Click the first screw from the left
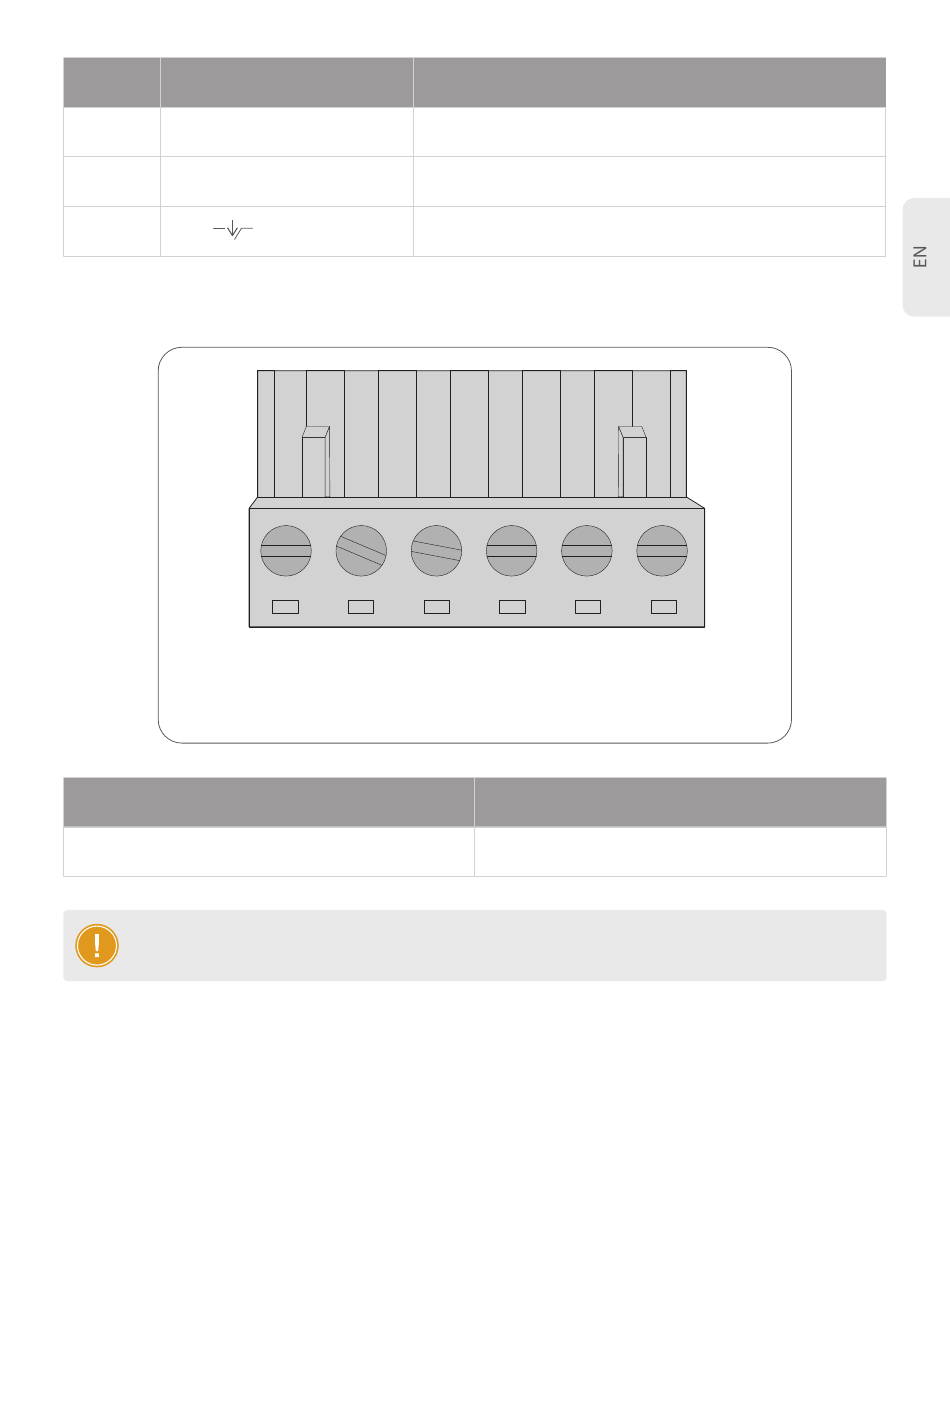 coord(286,551)
